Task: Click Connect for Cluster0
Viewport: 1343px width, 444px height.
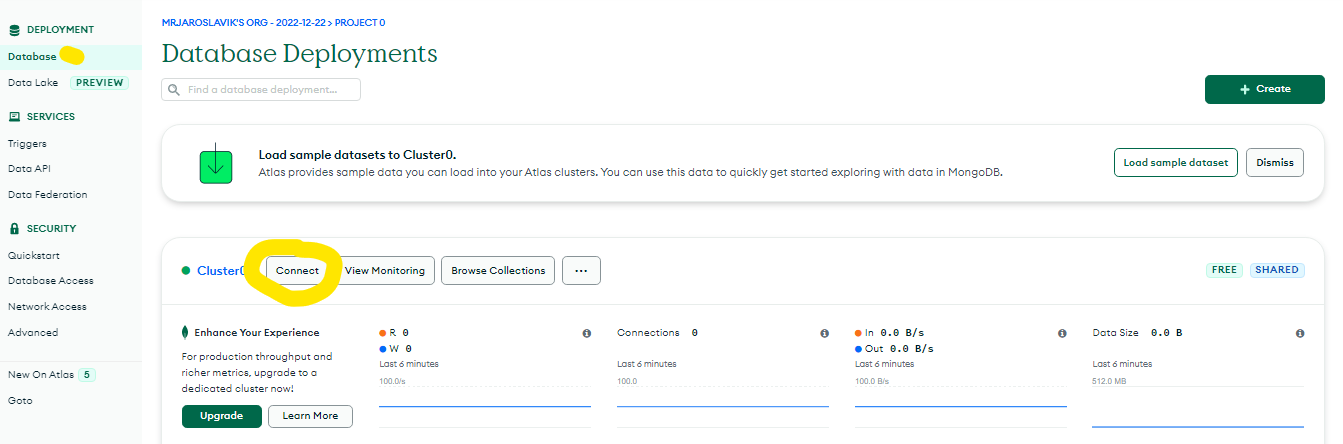Action: click(297, 270)
